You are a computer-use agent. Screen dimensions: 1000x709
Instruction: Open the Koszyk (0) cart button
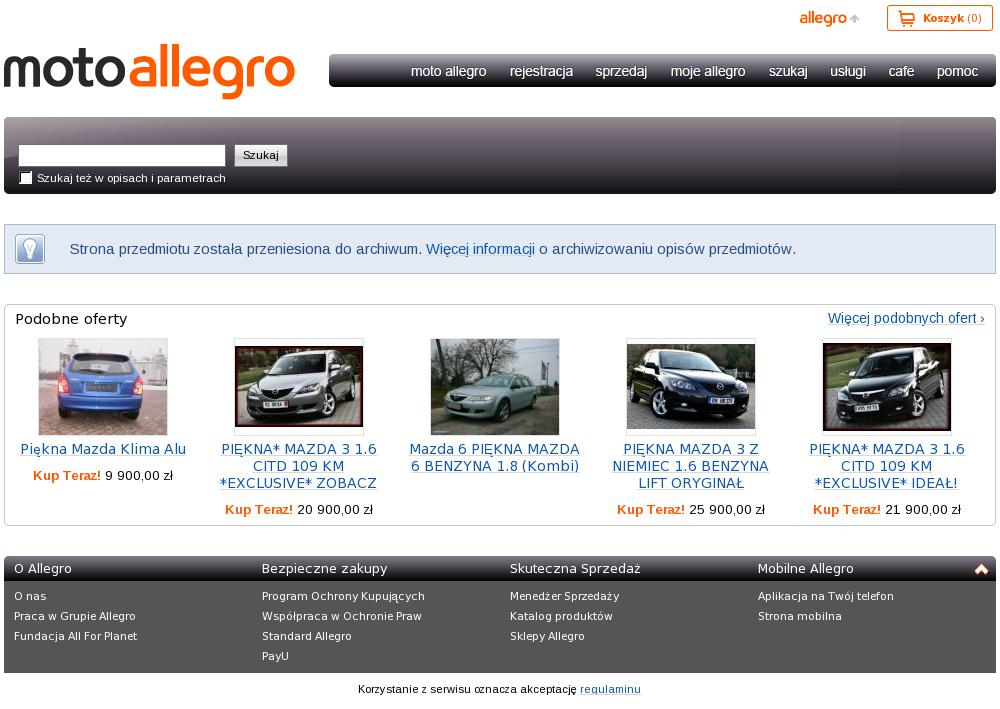pyautogui.click(x=939, y=18)
